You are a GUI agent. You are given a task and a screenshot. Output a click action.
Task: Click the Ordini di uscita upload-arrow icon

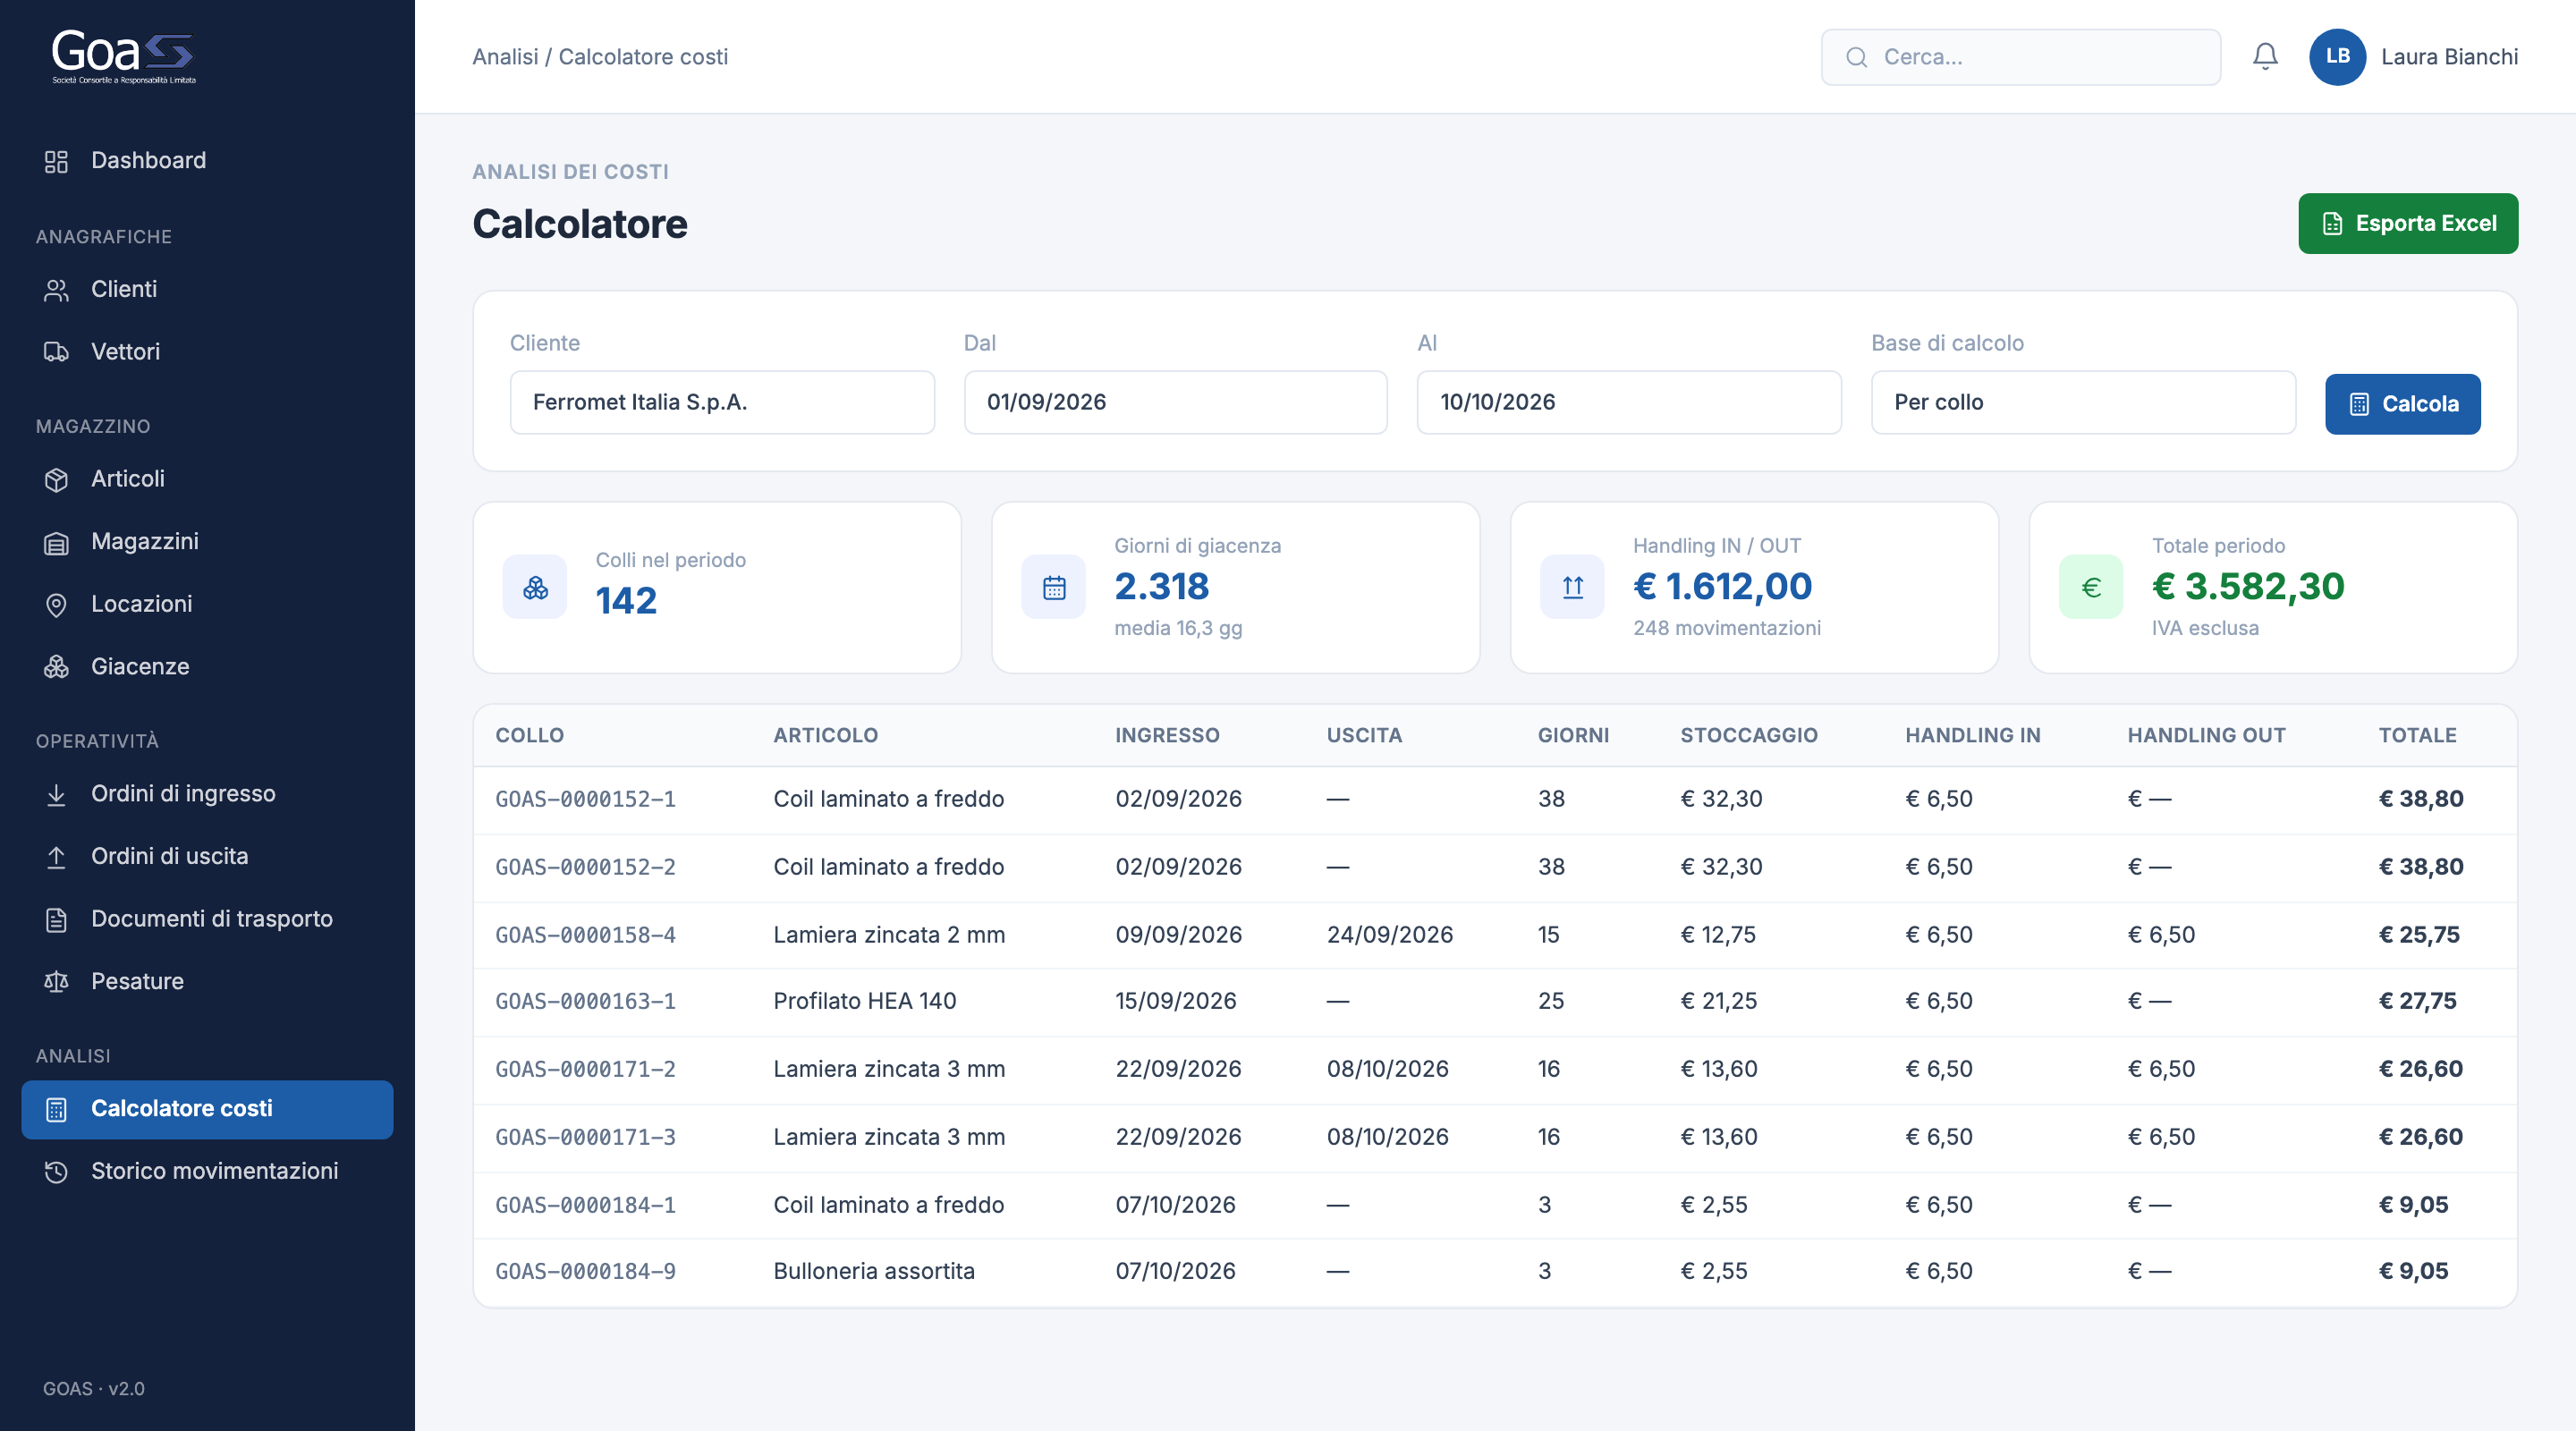pyautogui.click(x=56, y=857)
